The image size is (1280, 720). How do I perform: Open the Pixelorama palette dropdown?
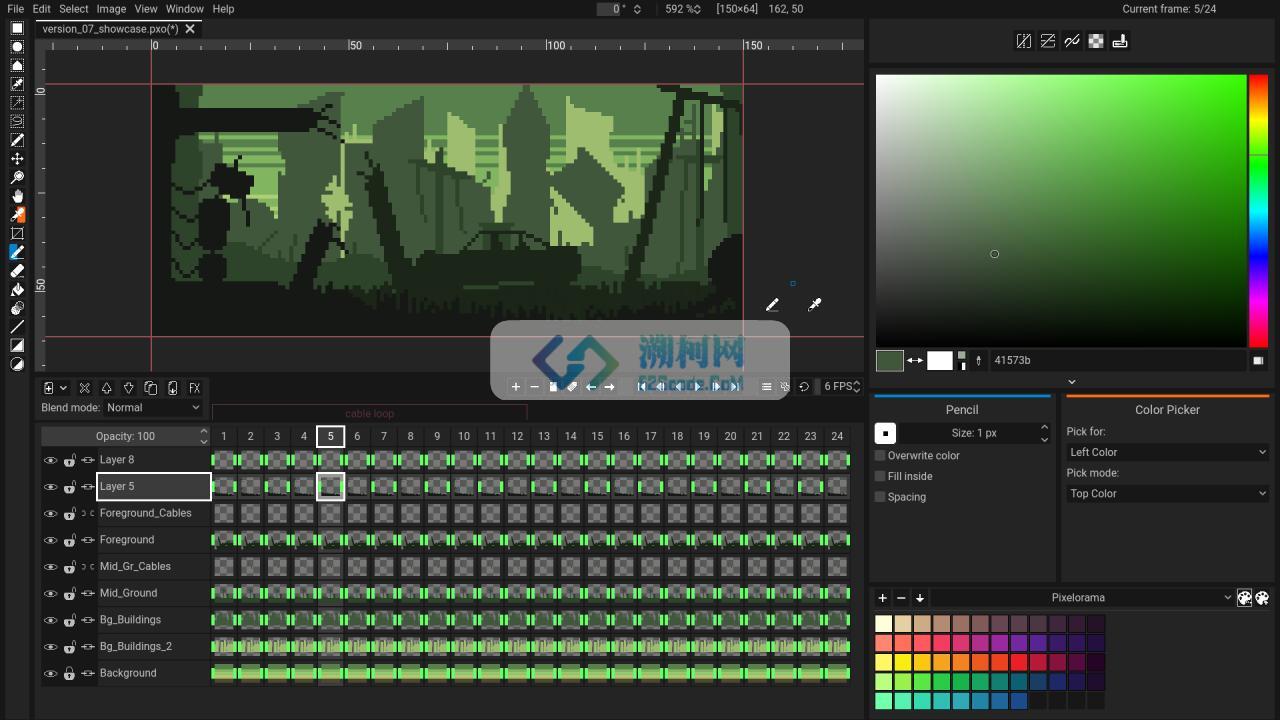click(1083, 598)
